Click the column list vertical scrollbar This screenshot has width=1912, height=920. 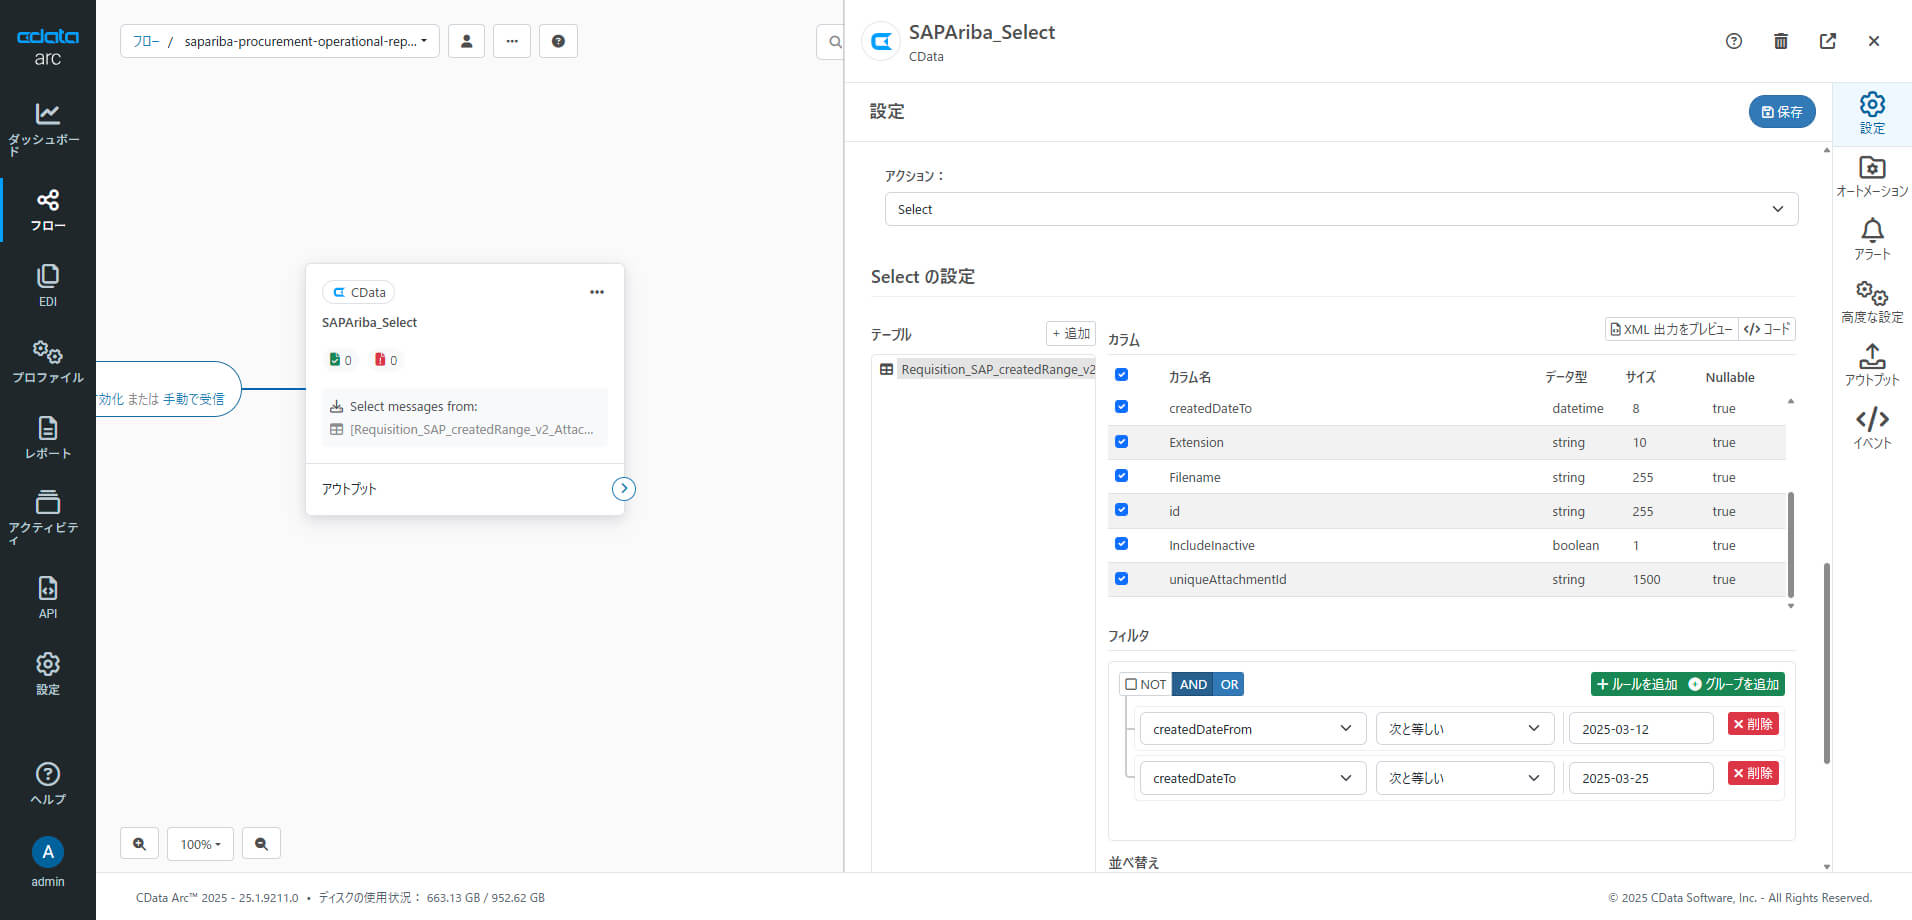[1790, 544]
